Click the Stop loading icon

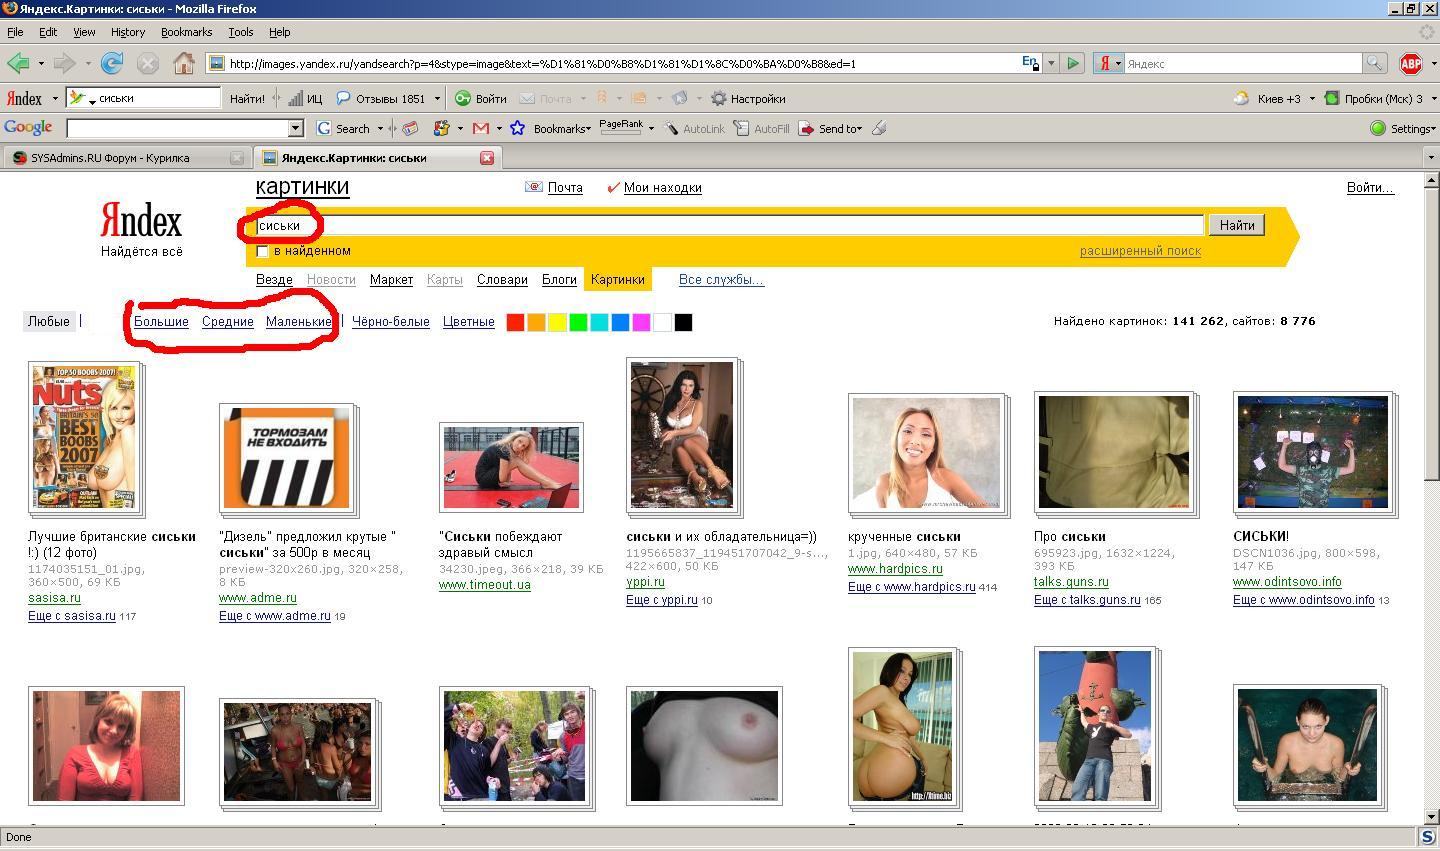(148, 63)
